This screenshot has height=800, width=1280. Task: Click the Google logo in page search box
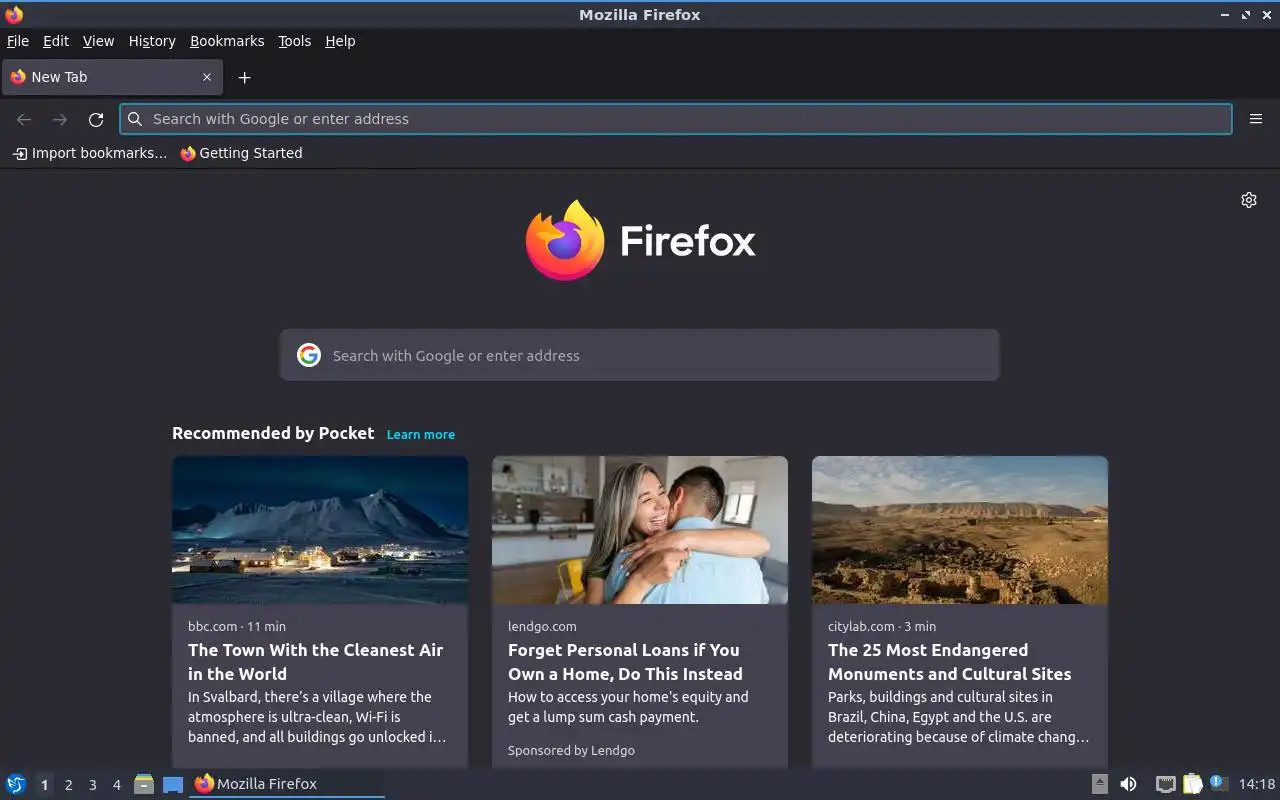(309, 355)
